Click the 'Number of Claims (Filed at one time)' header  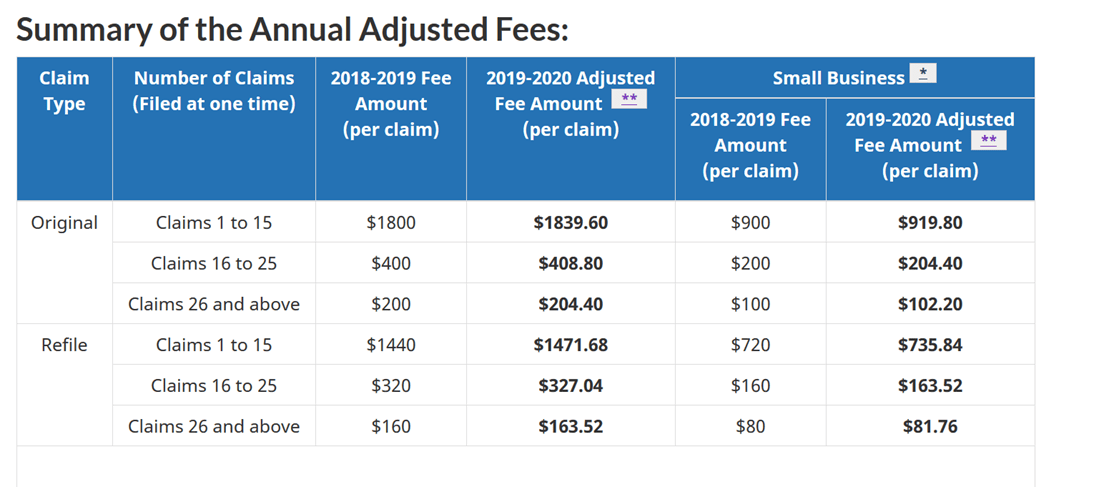click(x=214, y=91)
